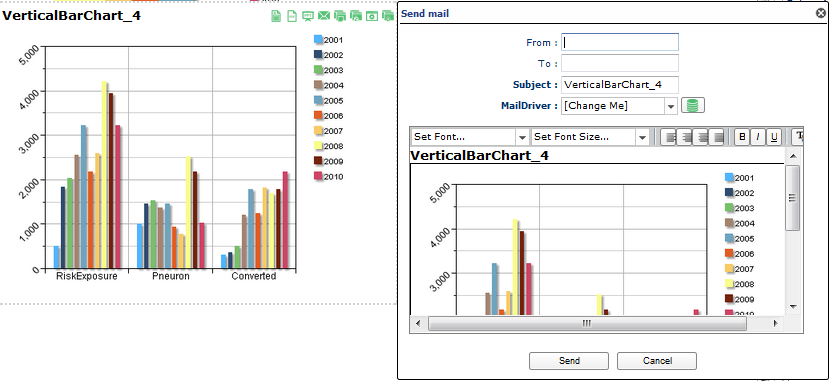
Task: Export chart to PowerPoint icon
Action: tap(308, 16)
